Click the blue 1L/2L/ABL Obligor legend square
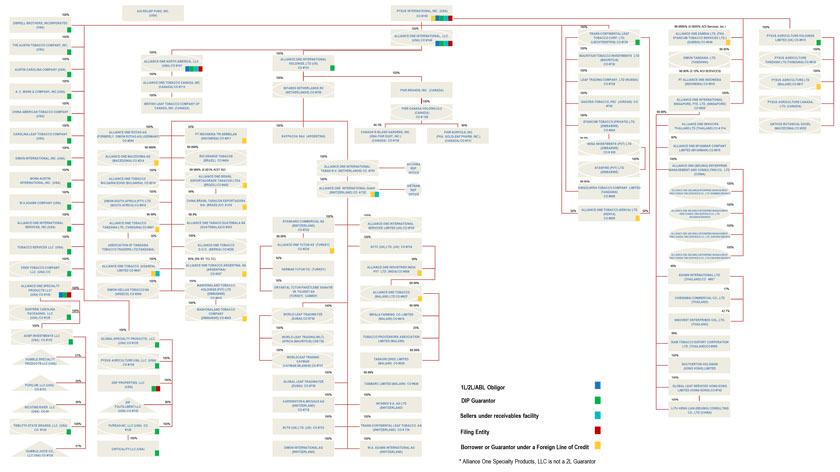This screenshot has width=840, height=472. [x=598, y=385]
